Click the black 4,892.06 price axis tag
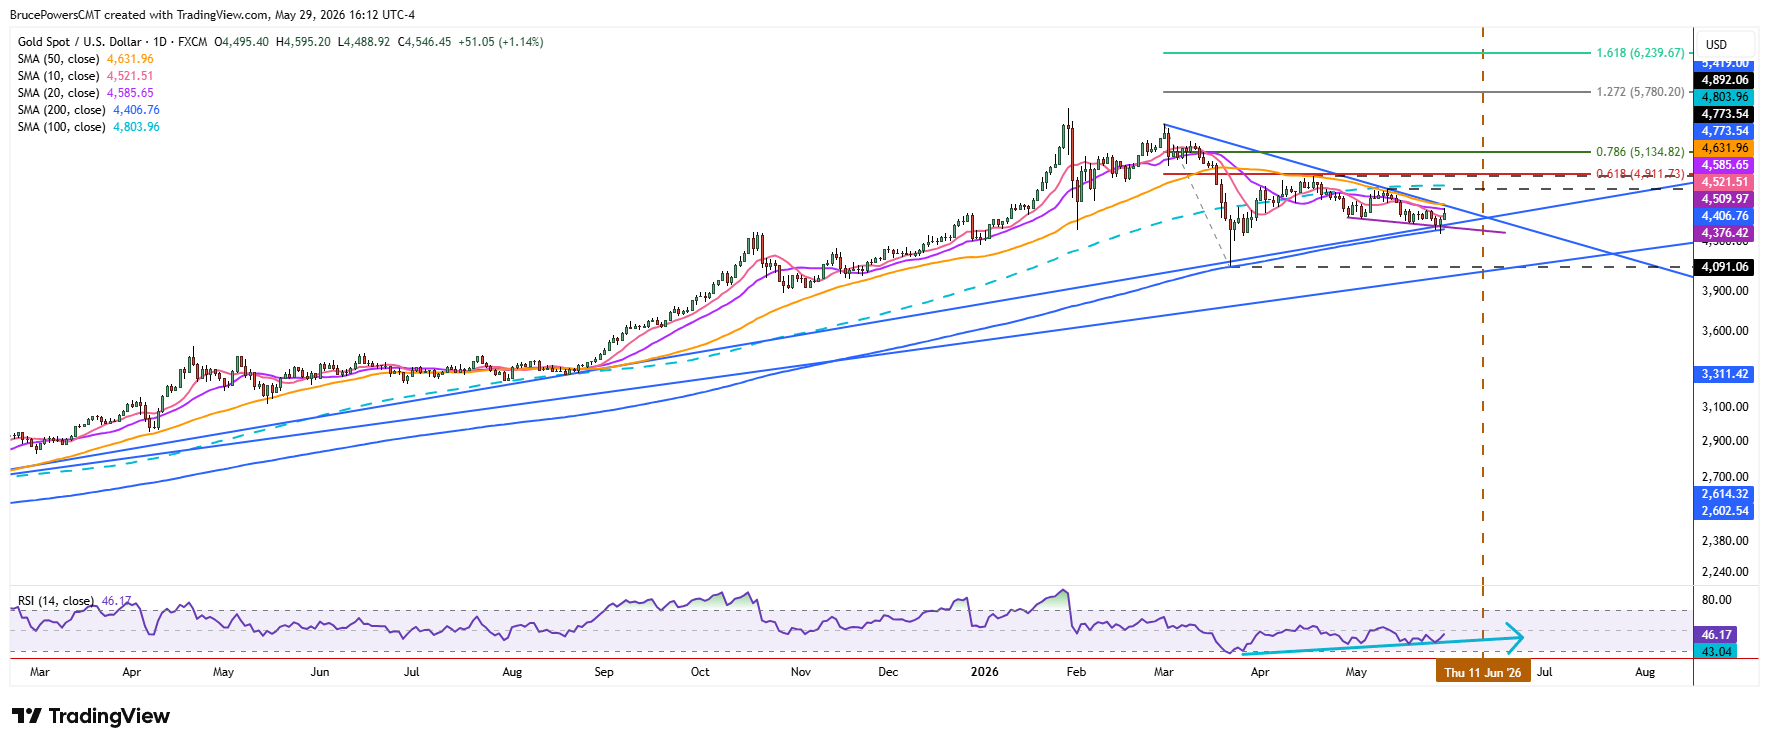The image size is (1769, 746). [1725, 80]
